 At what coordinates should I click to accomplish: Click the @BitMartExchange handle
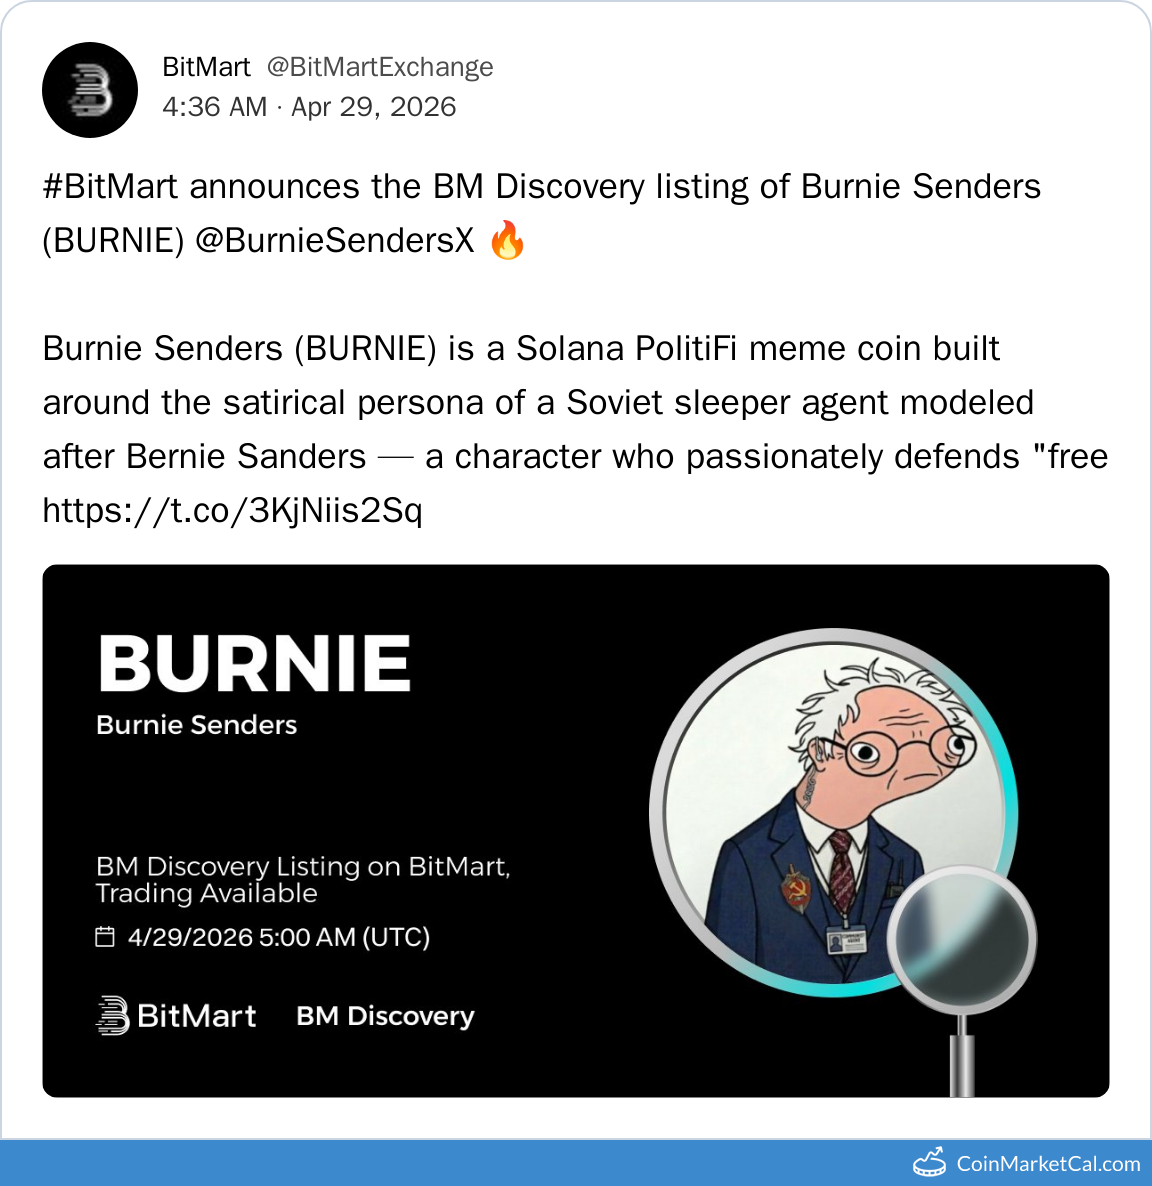click(x=380, y=67)
